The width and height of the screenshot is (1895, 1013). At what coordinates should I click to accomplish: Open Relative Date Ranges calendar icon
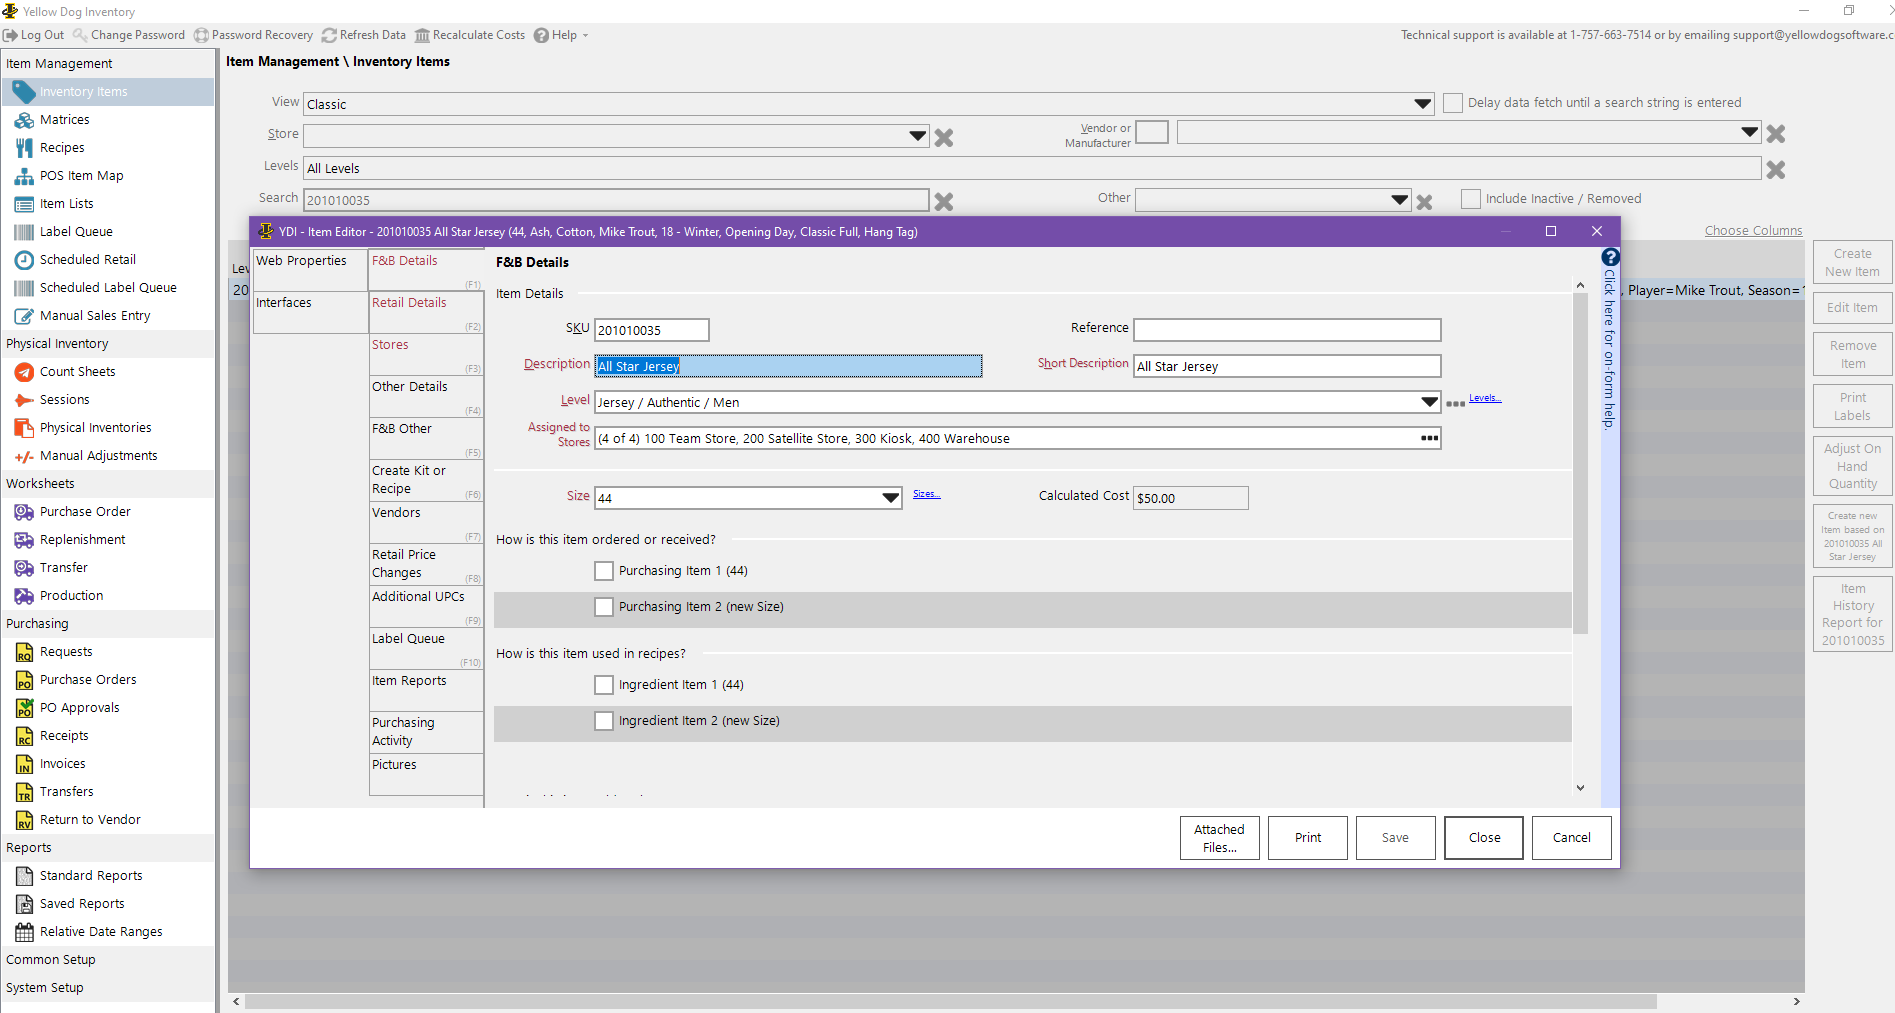[24, 931]
